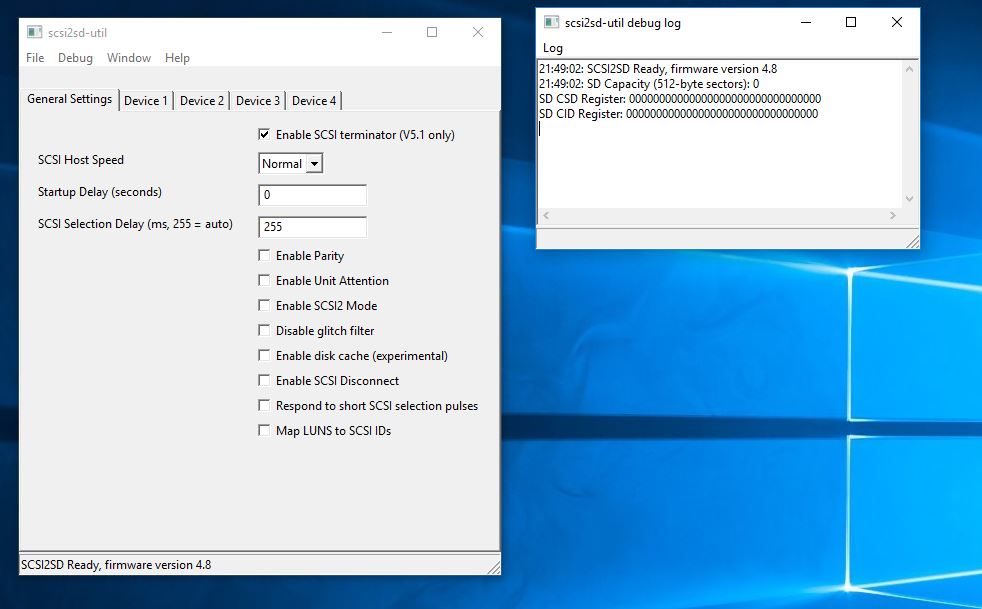The image size is (982, 609).
Task: Minimize the debug log window
Action: coord(806,23)
